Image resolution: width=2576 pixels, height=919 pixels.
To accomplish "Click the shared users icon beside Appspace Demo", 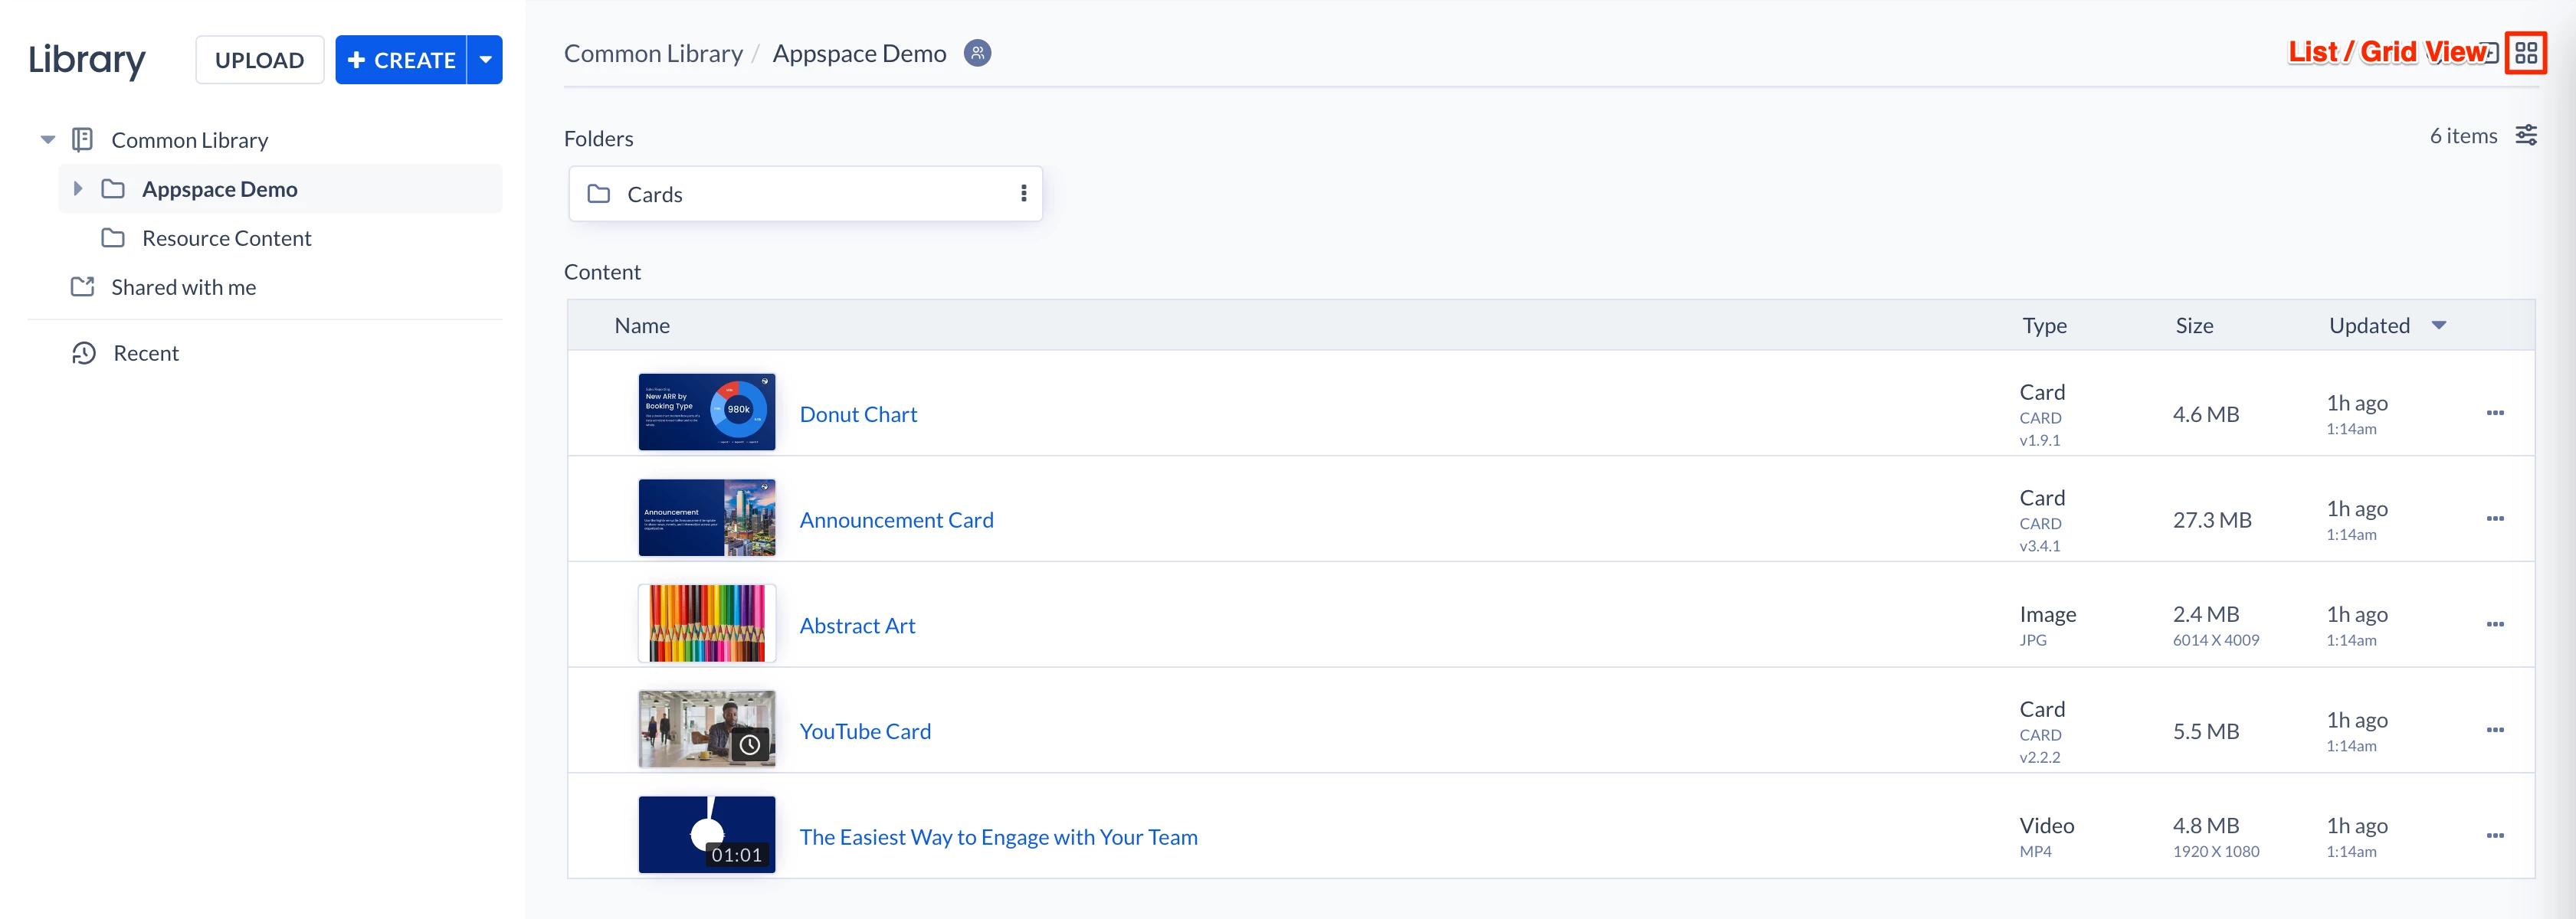I will point(977,53).
